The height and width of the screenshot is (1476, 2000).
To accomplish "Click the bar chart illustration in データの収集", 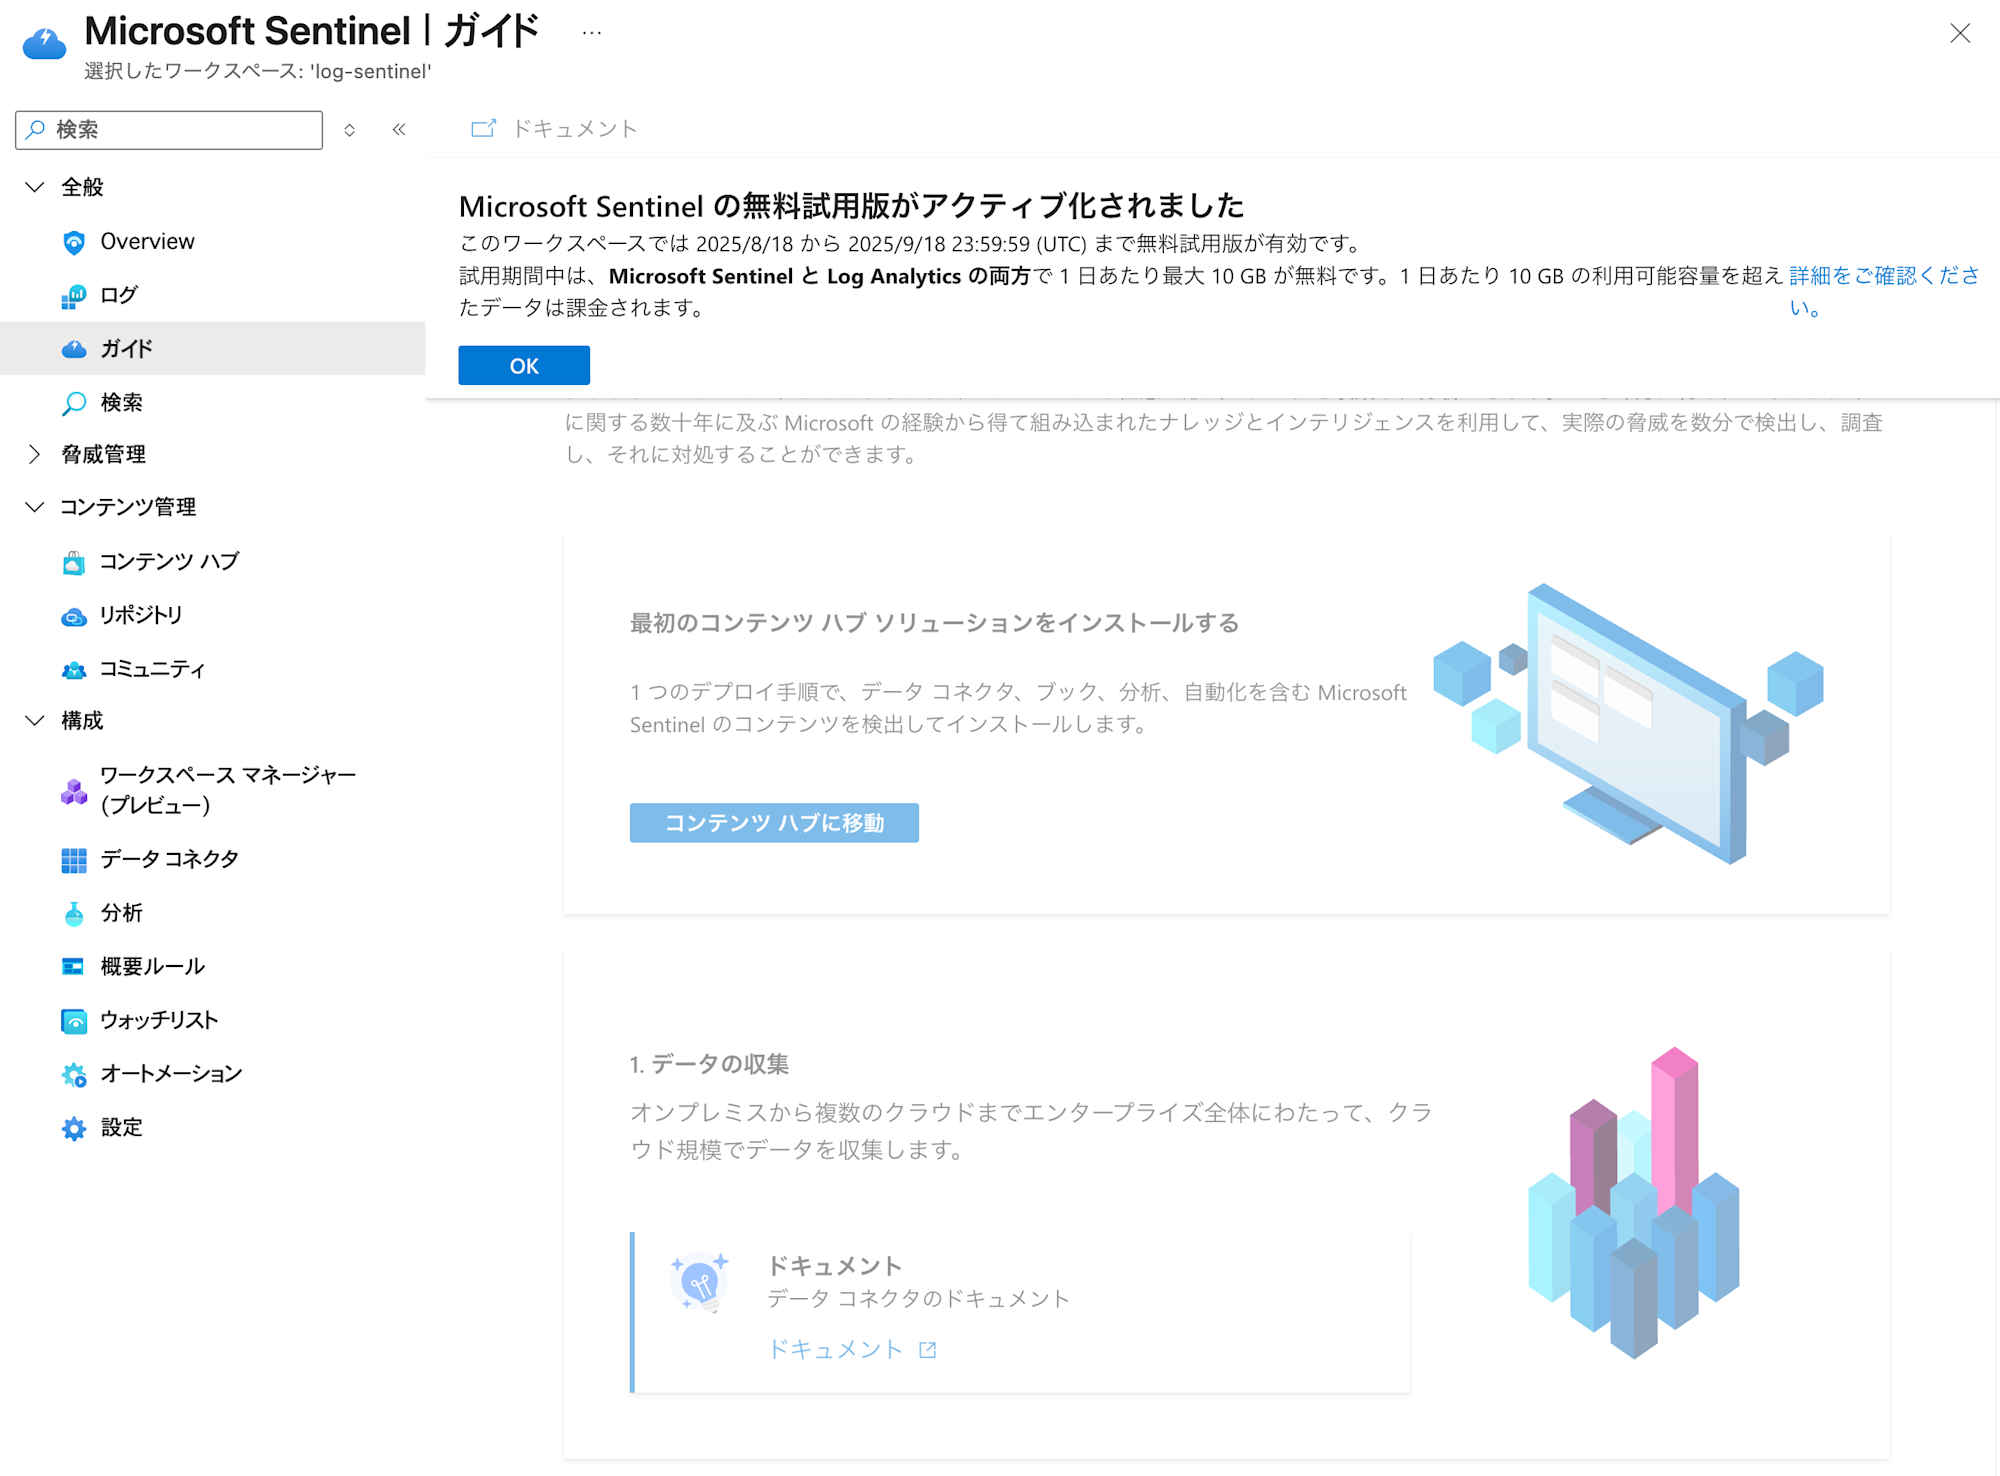I will coord(1634,1203).
